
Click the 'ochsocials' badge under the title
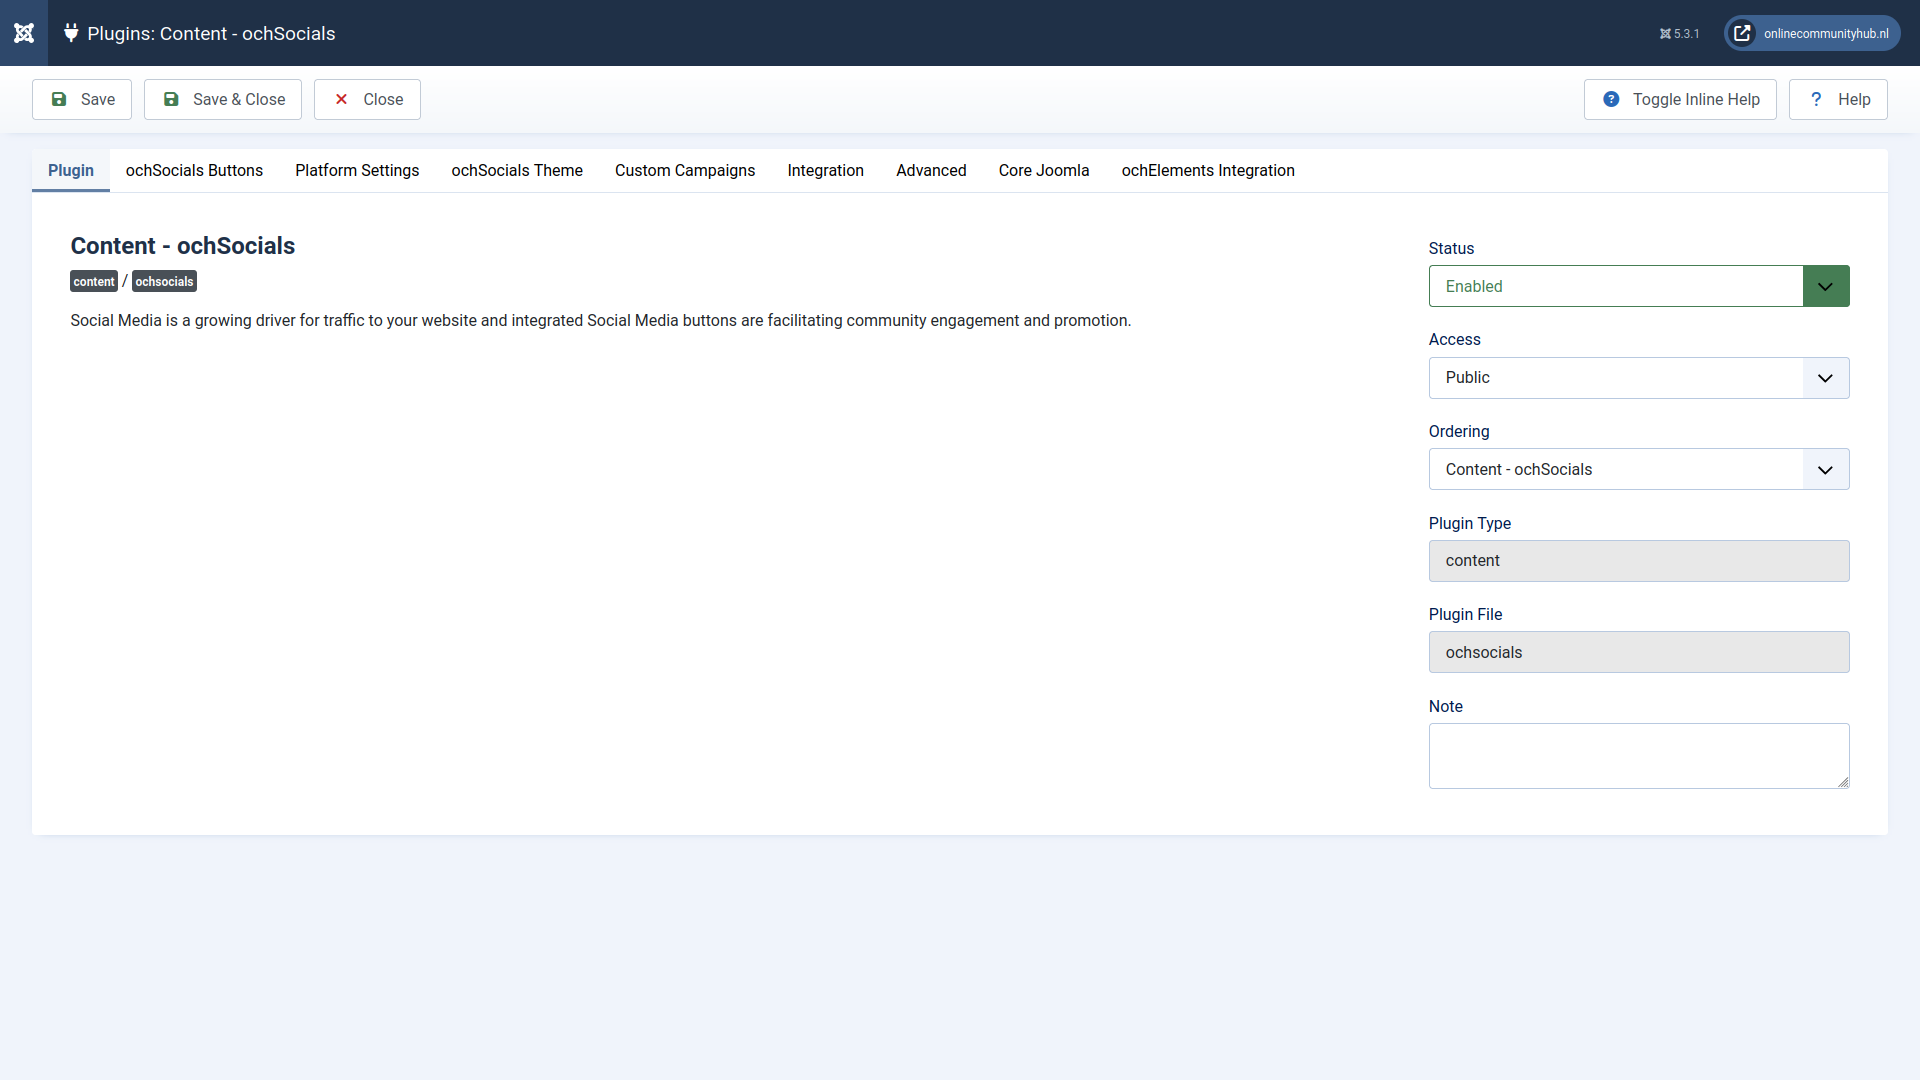point(164,281)
